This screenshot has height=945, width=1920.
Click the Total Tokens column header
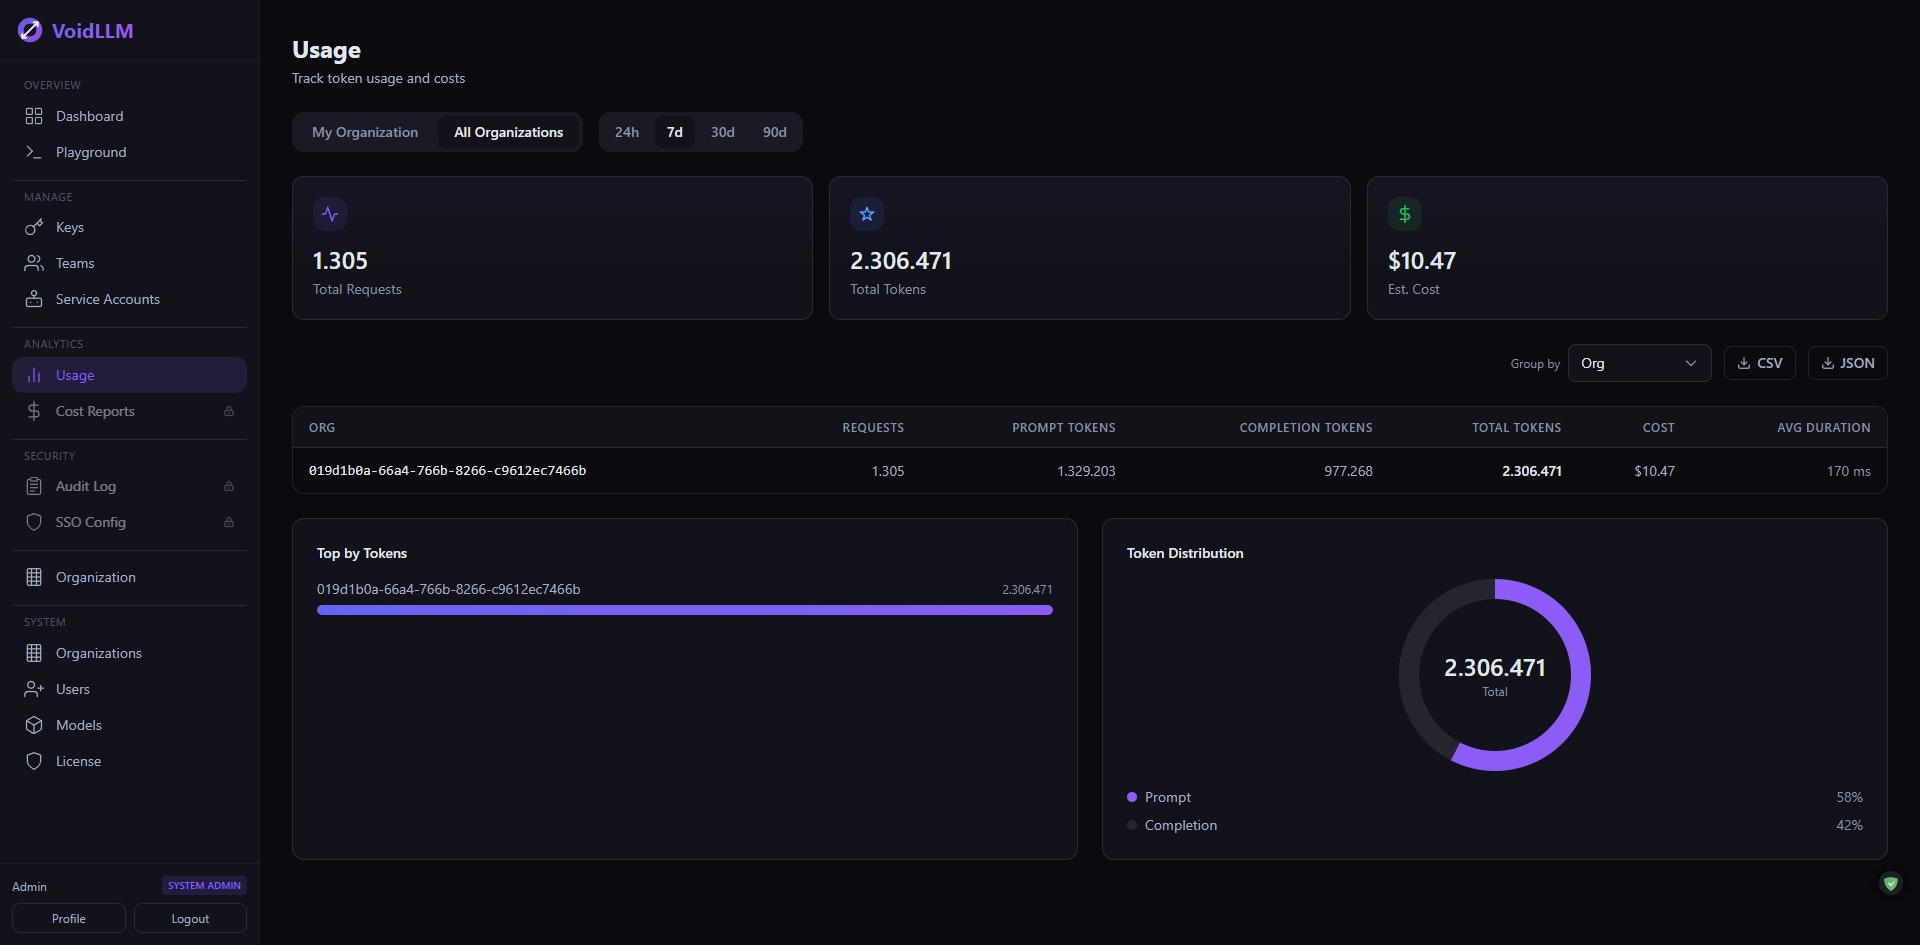(1516, 427)
